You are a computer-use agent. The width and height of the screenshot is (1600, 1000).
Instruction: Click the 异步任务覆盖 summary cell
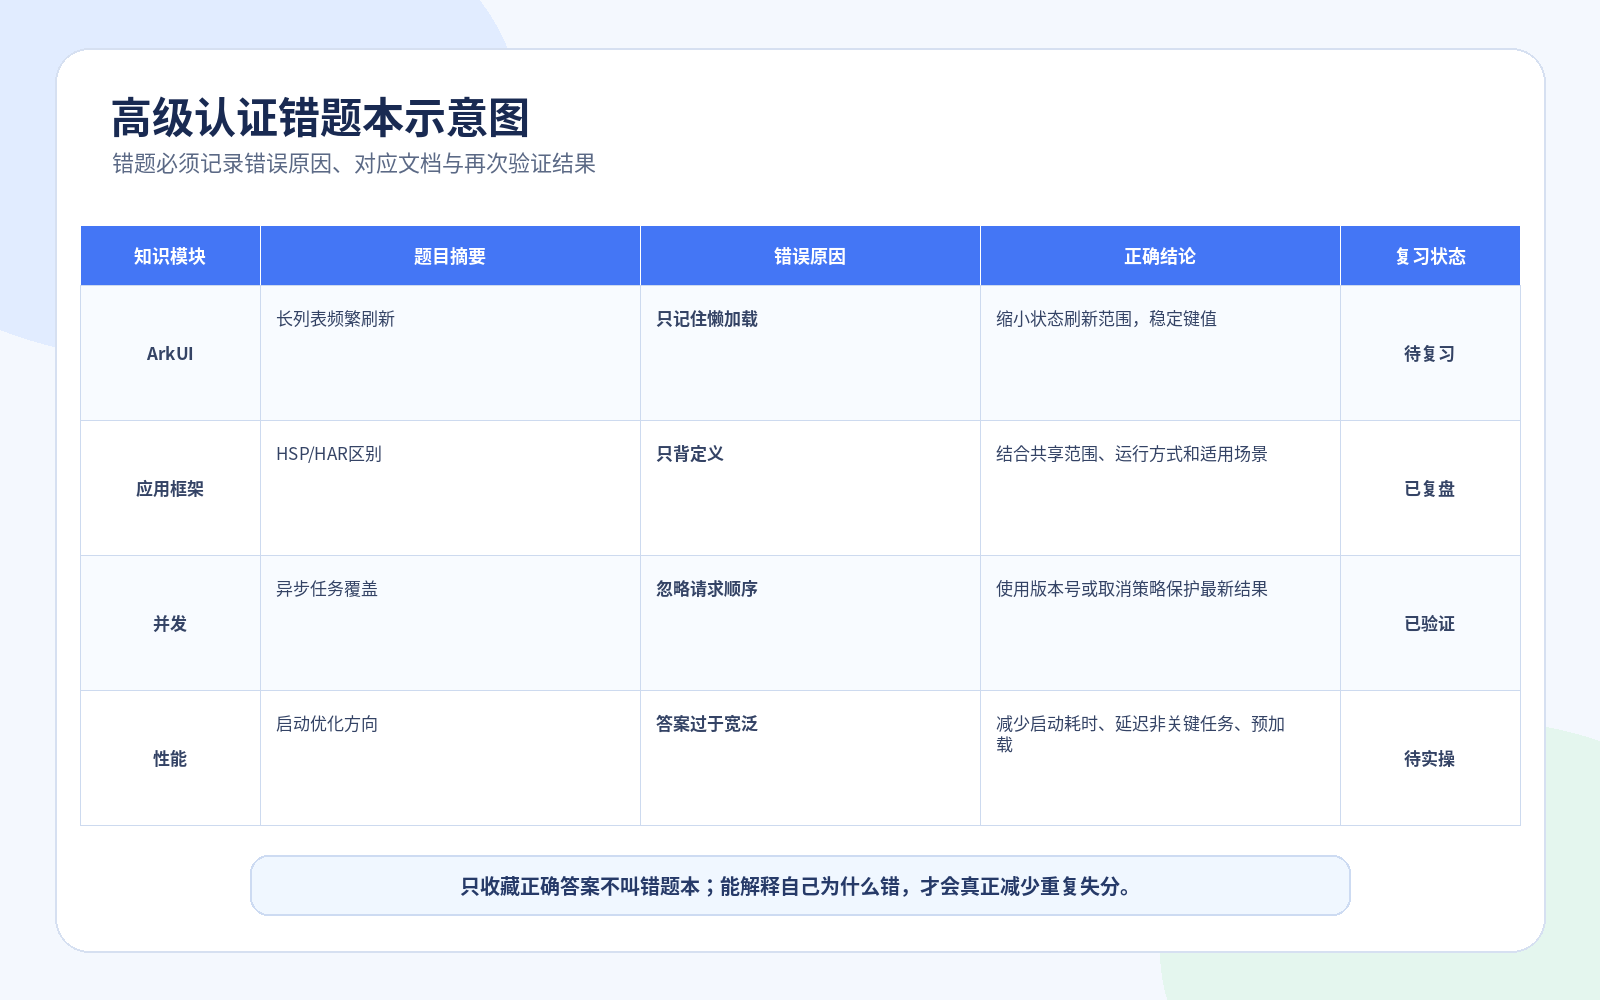(x=450, y=623)
